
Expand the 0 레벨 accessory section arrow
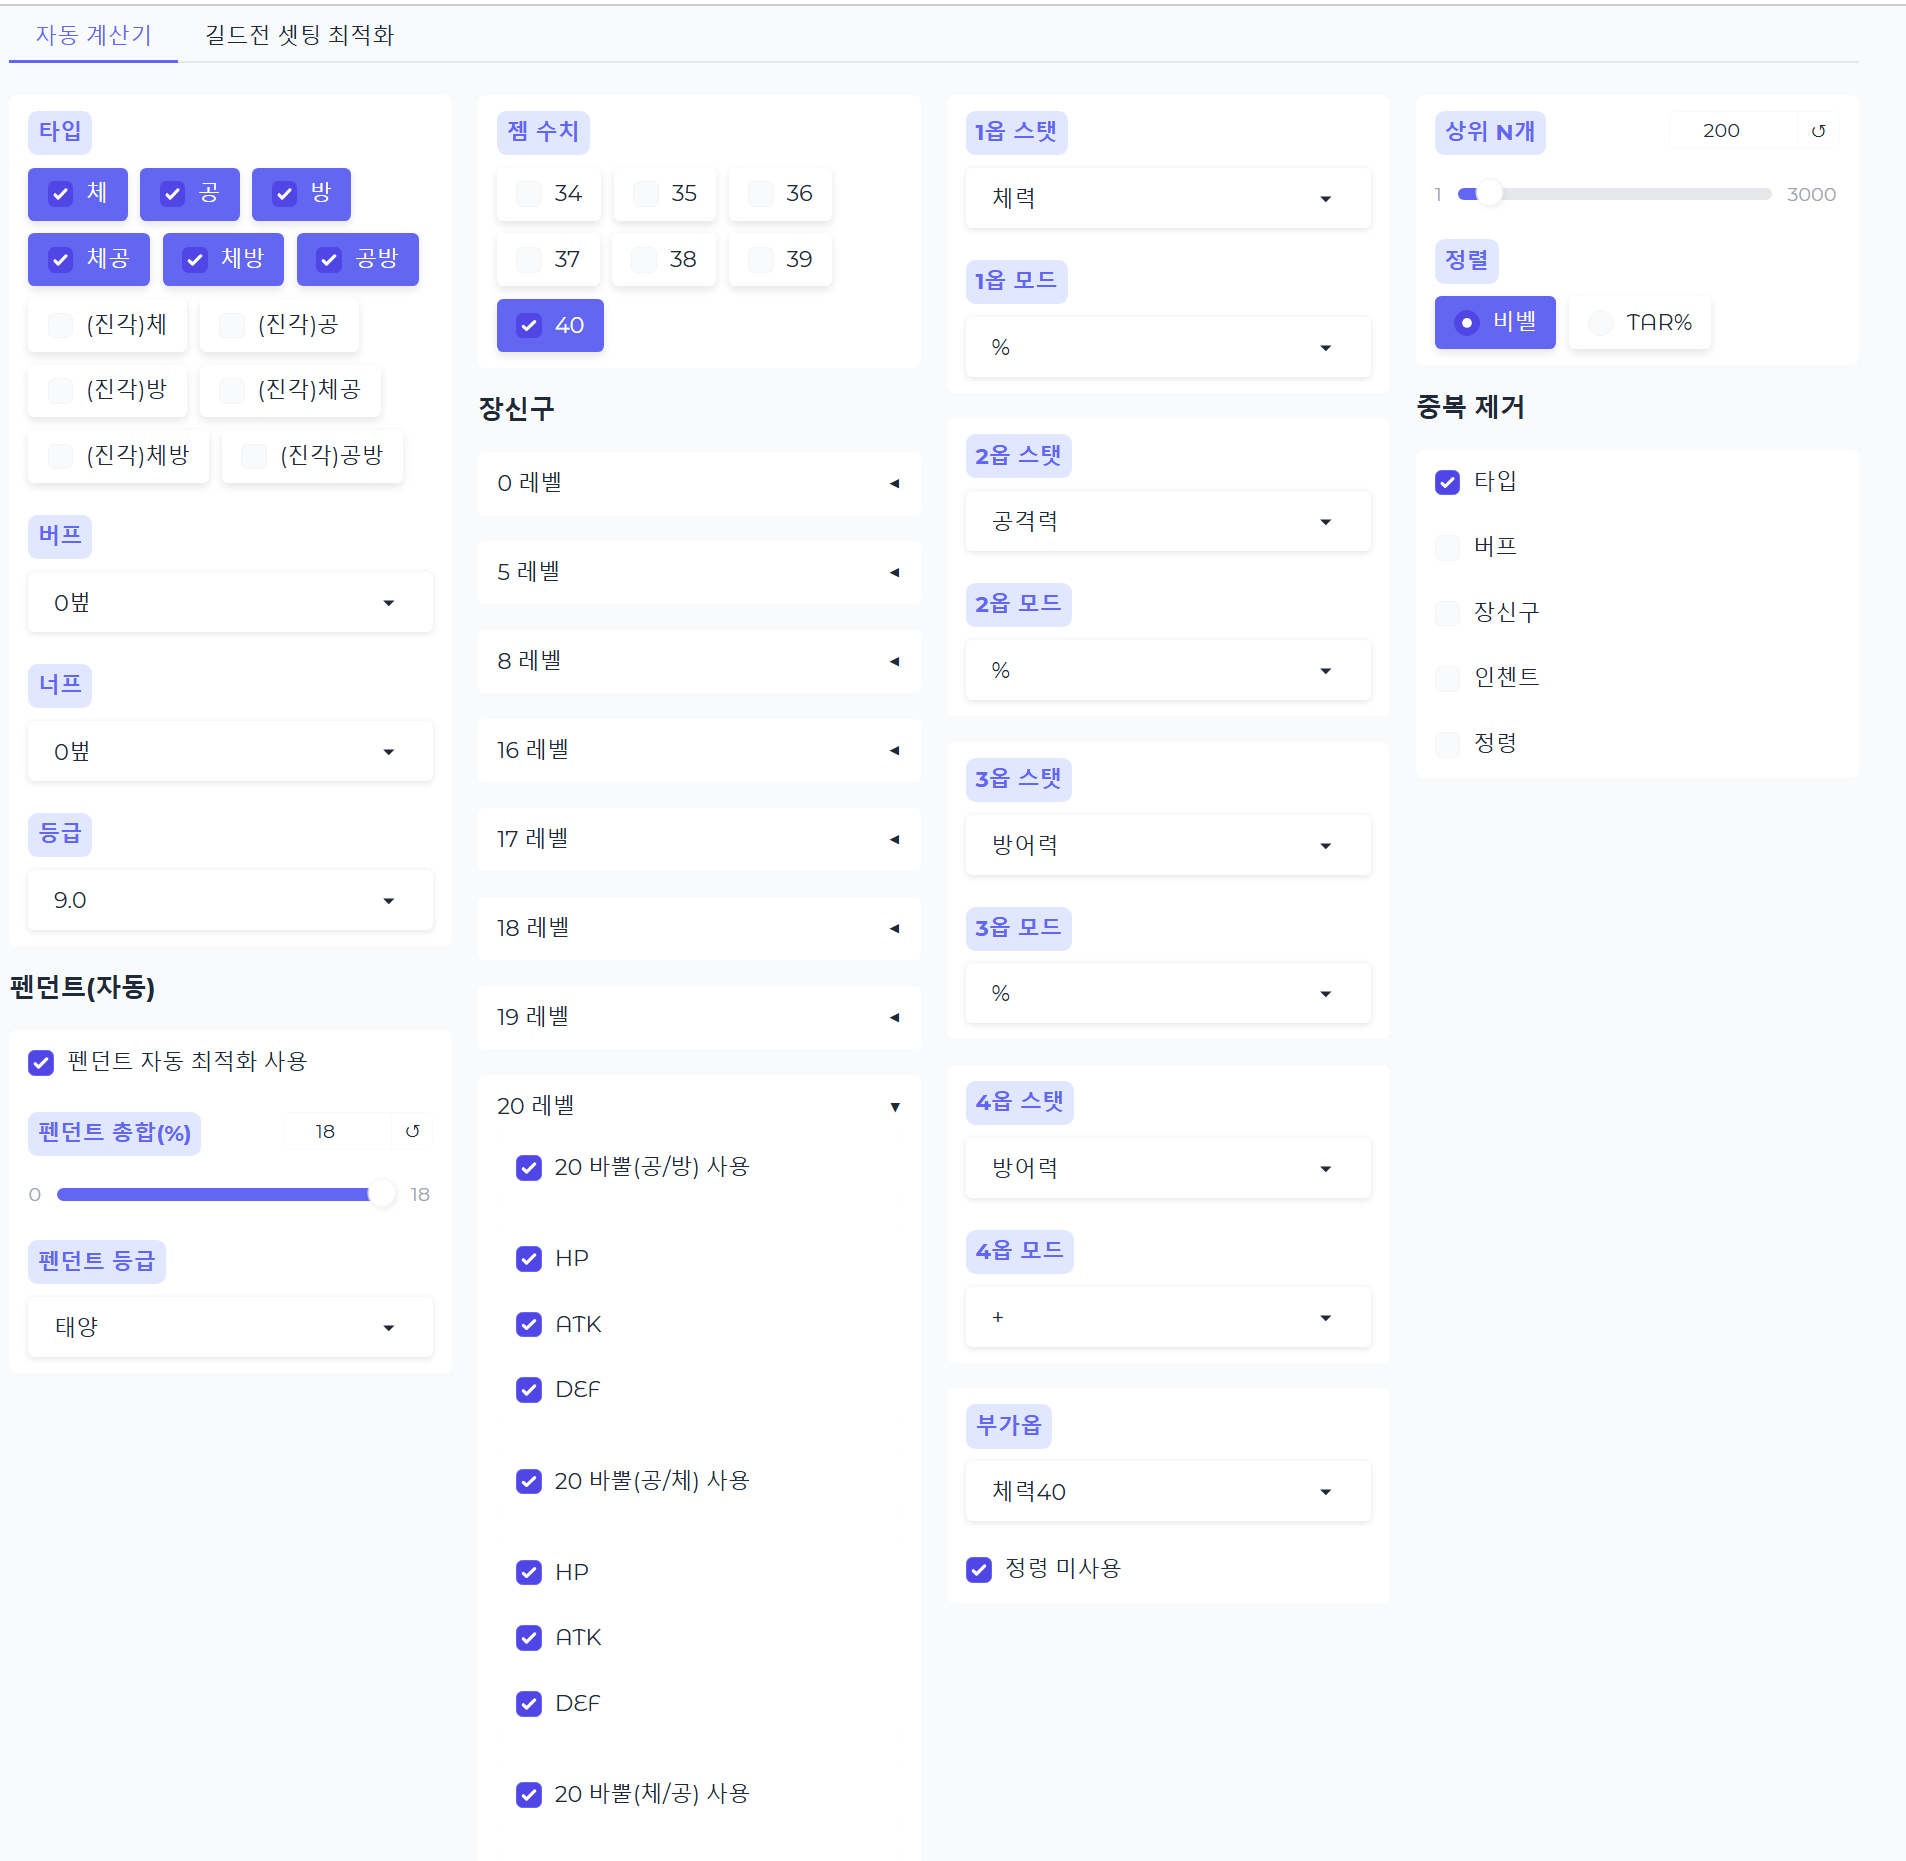tap(894, 483)
